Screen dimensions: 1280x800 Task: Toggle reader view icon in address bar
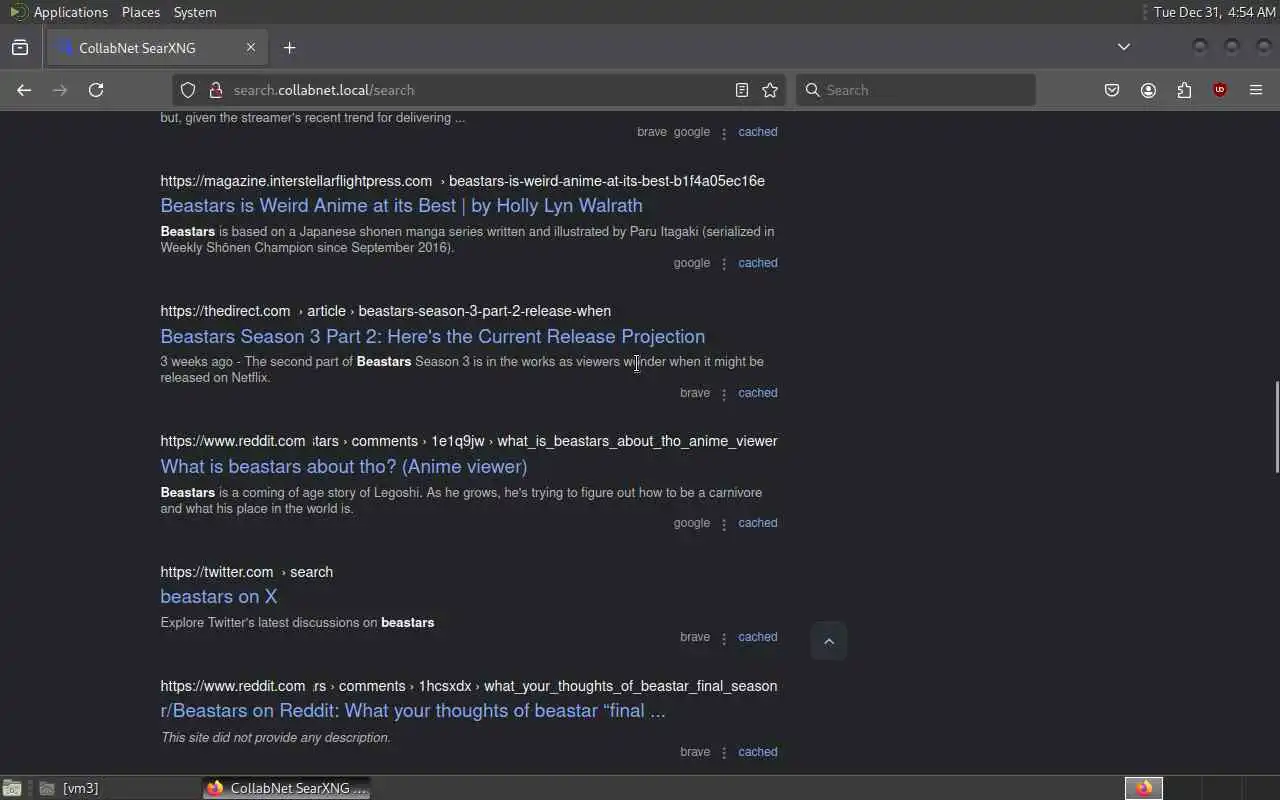742,90
